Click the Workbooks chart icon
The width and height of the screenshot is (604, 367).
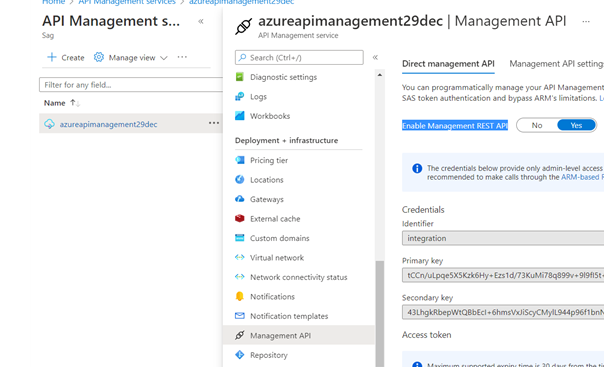240,116
